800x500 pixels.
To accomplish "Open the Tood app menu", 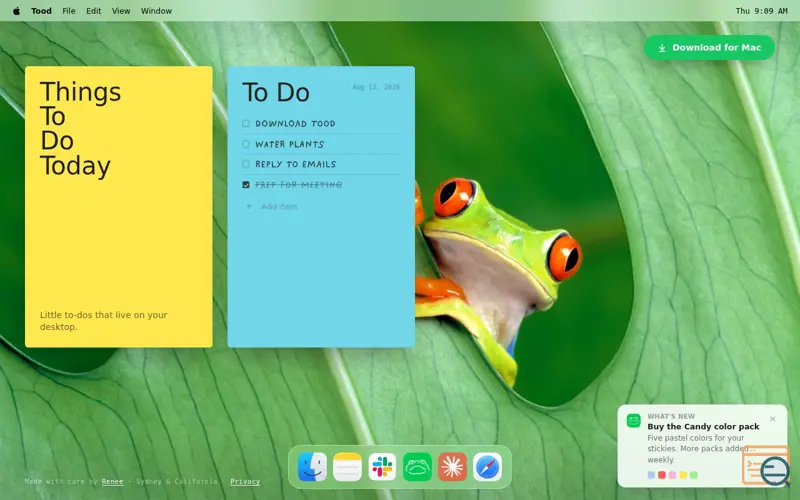I will tap(41, 11).
